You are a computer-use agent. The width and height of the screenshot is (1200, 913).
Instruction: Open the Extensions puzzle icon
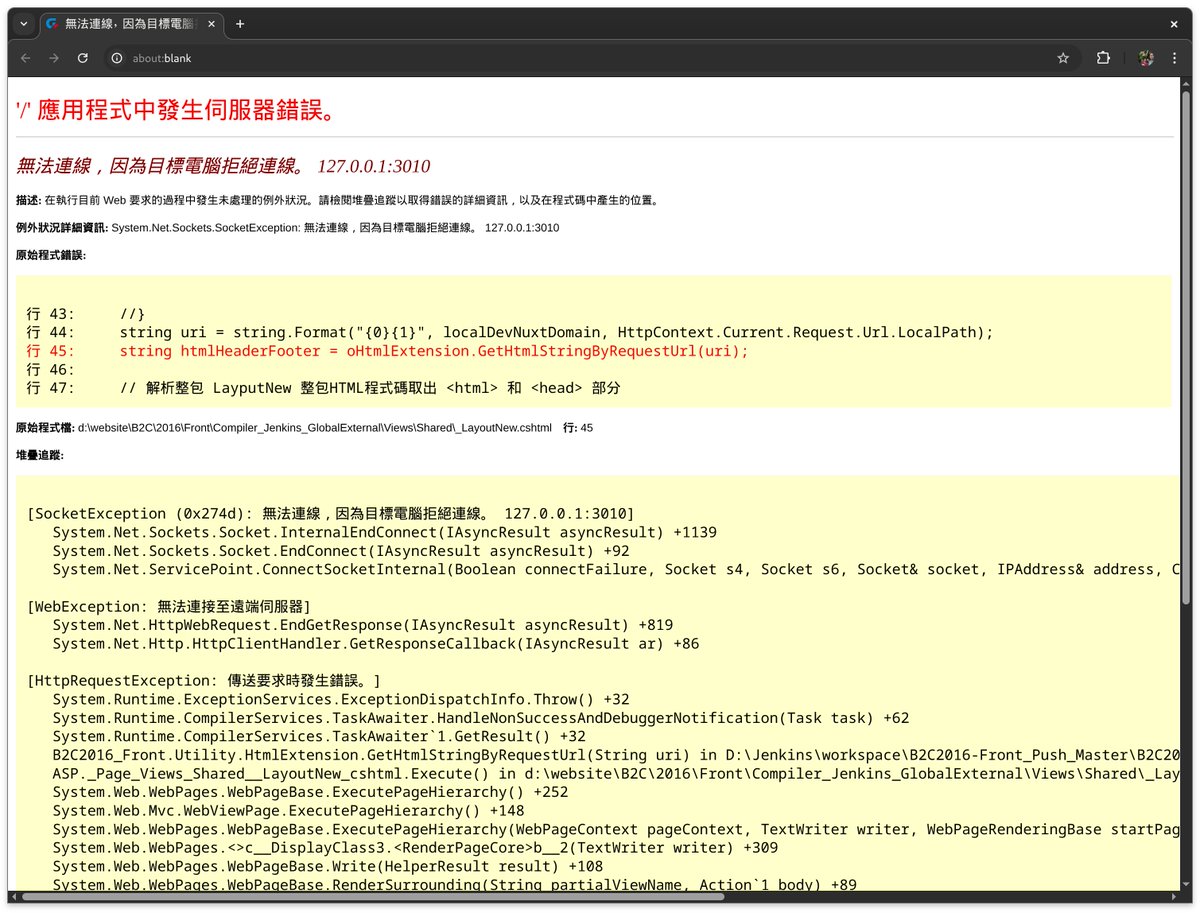[1103, 58]
